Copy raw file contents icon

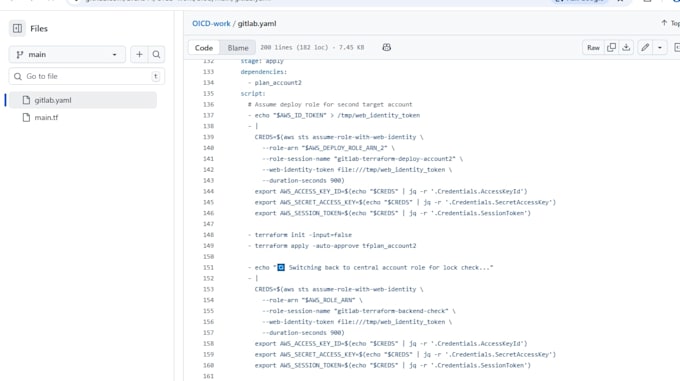(611, 48)
